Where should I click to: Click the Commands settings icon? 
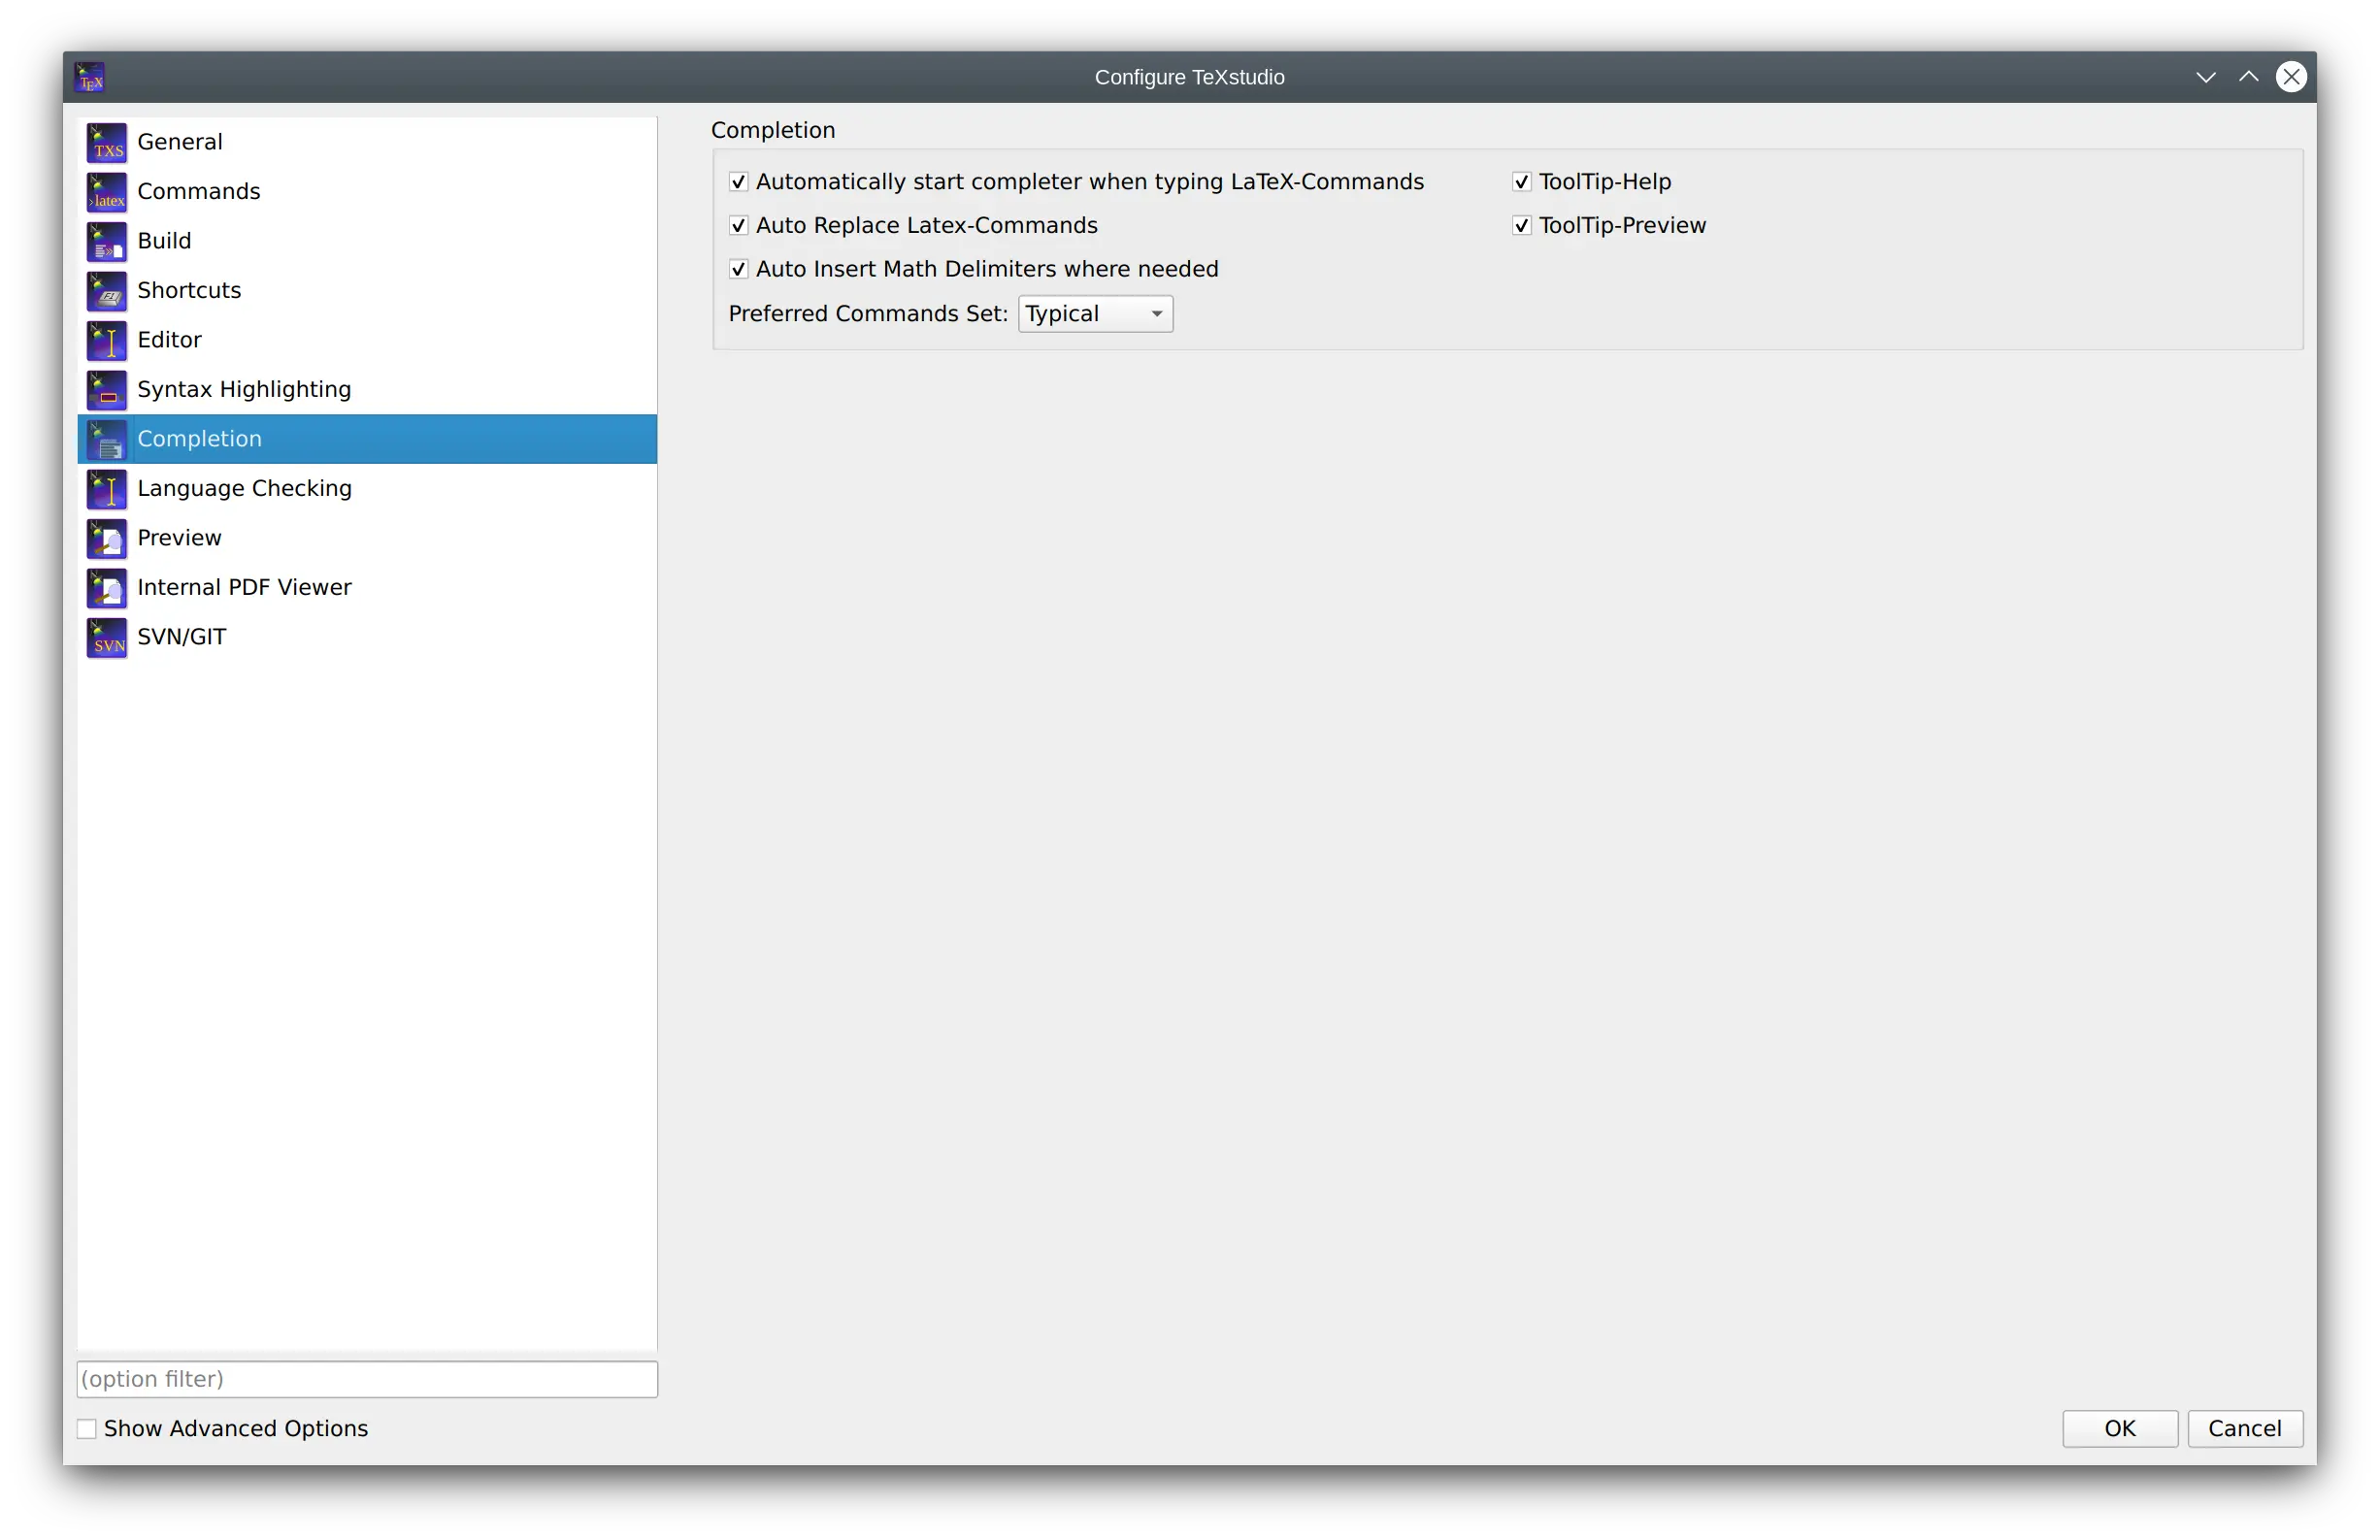(108, 191)
